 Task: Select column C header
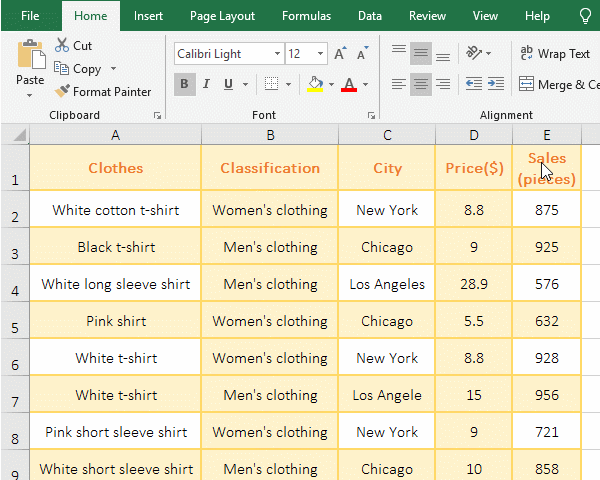coord(387,135)
